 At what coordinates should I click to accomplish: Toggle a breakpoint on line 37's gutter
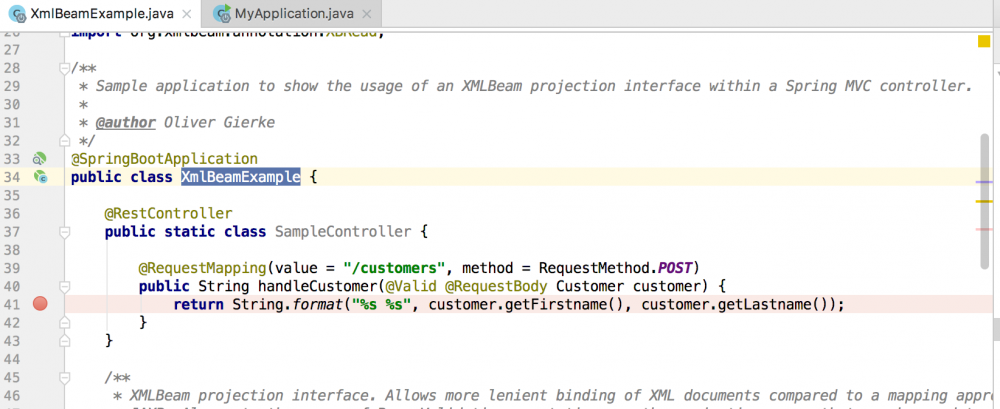click(40, 232)
